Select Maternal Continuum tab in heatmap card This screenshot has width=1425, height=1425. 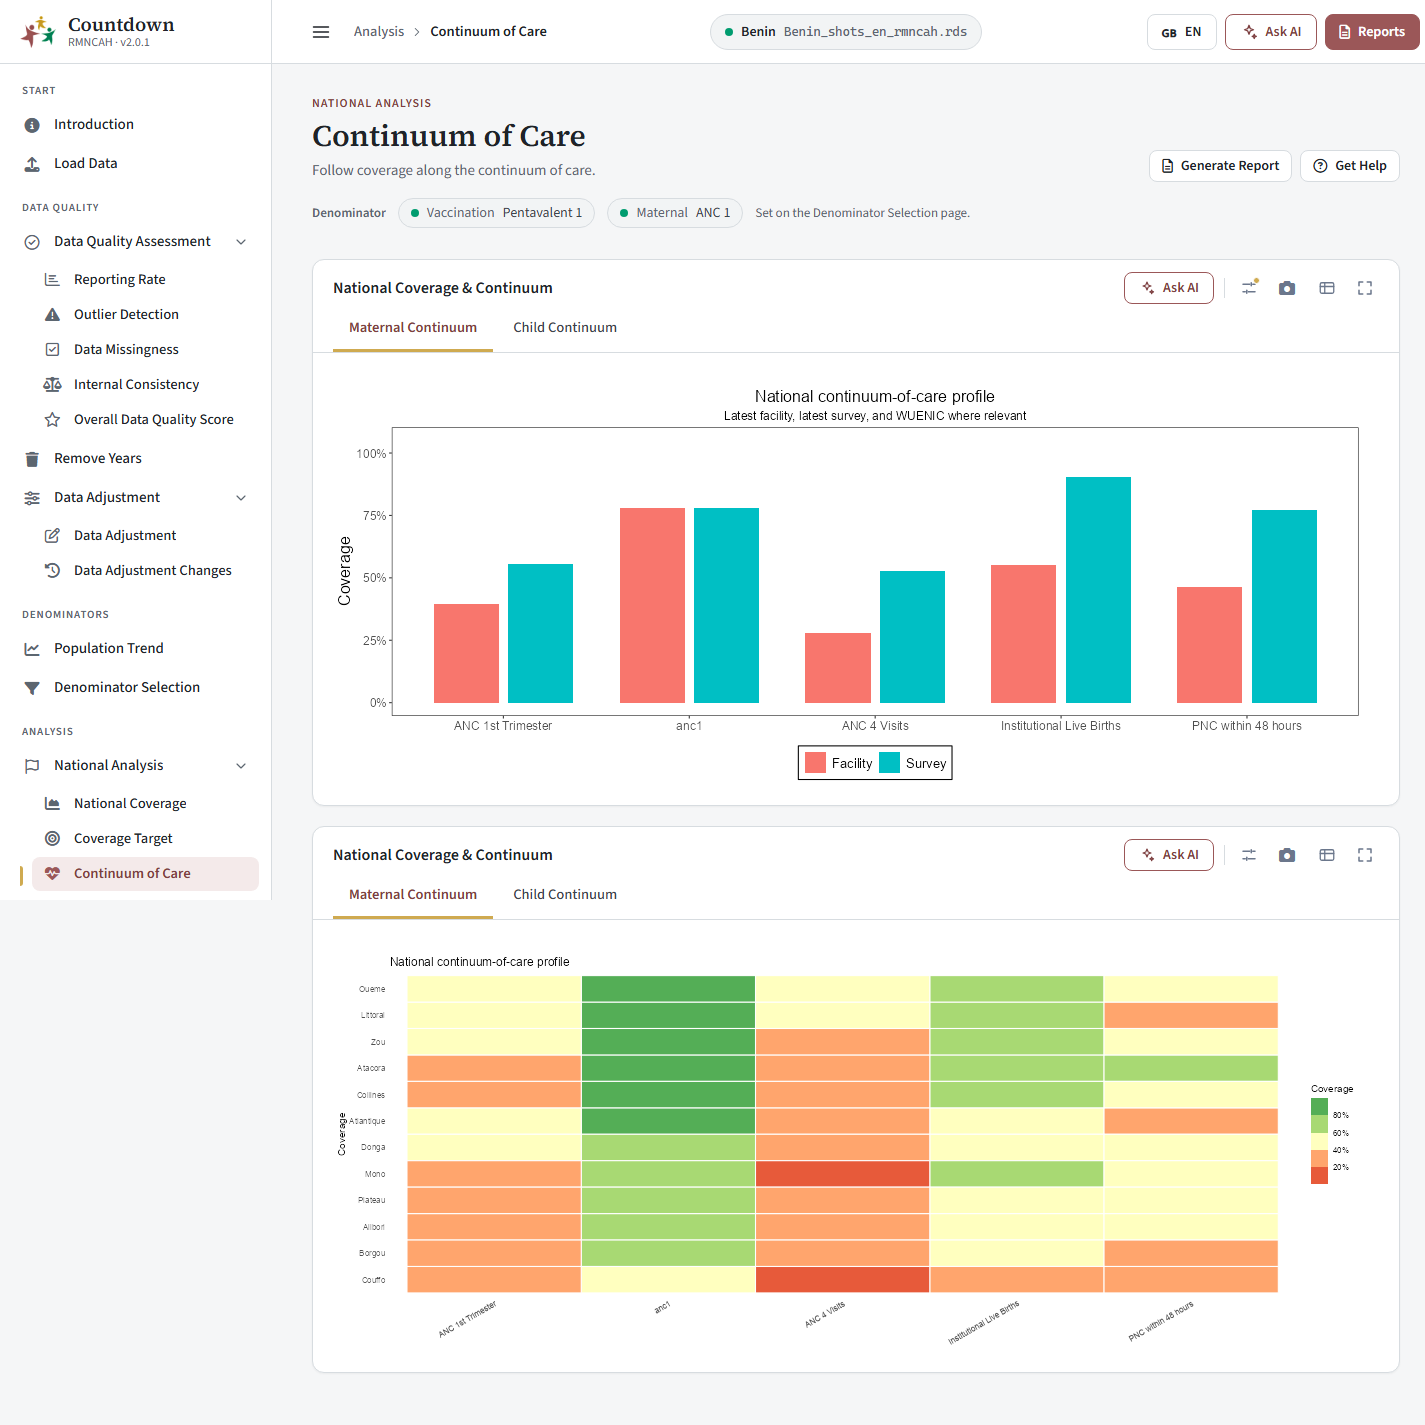pos(413,895)
